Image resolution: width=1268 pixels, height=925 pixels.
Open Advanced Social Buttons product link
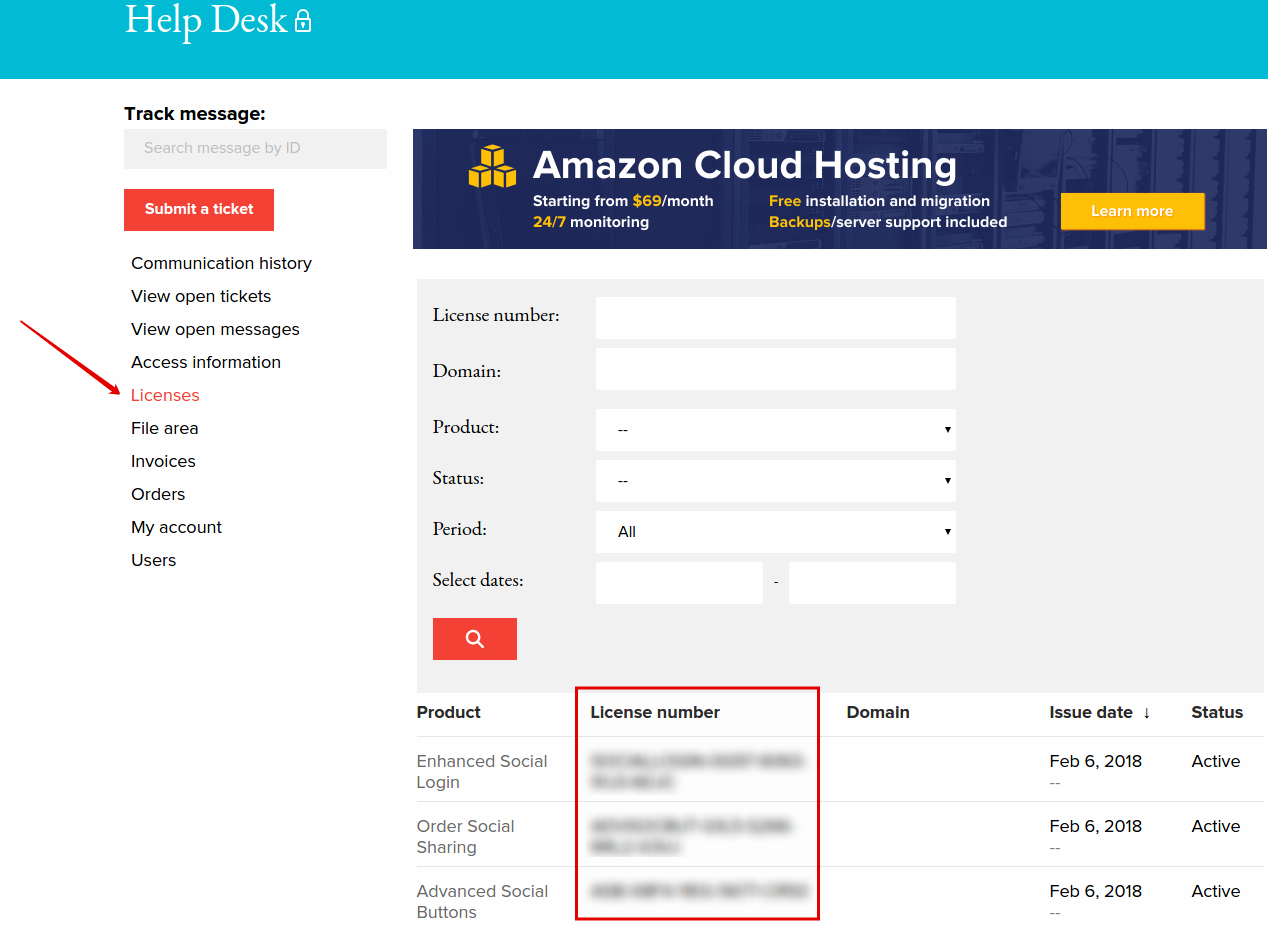[482, 901]
